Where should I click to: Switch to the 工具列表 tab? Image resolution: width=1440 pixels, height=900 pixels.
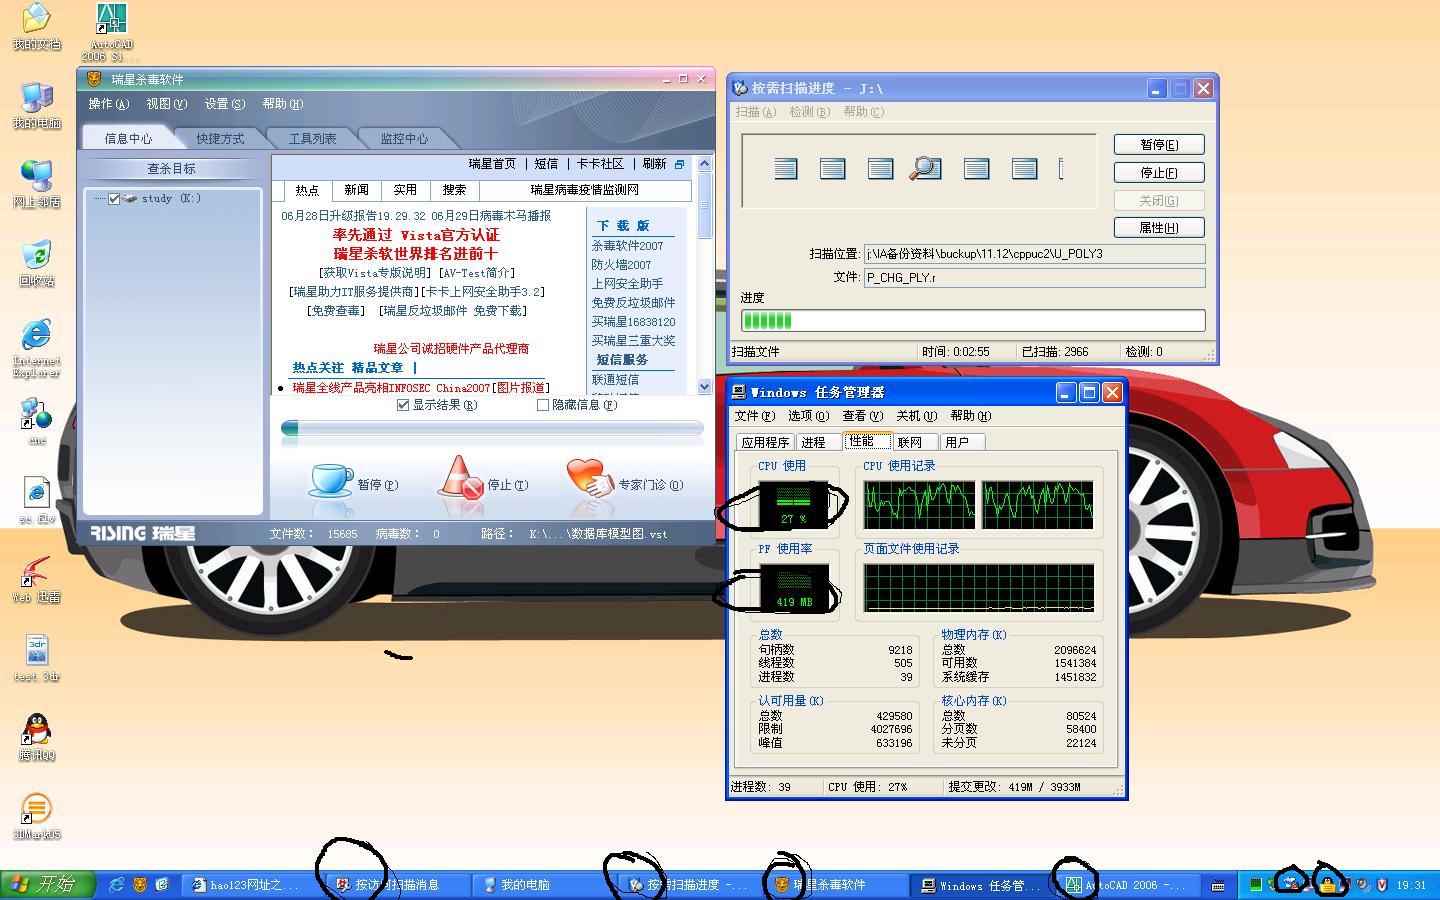(x=312, y=139)
